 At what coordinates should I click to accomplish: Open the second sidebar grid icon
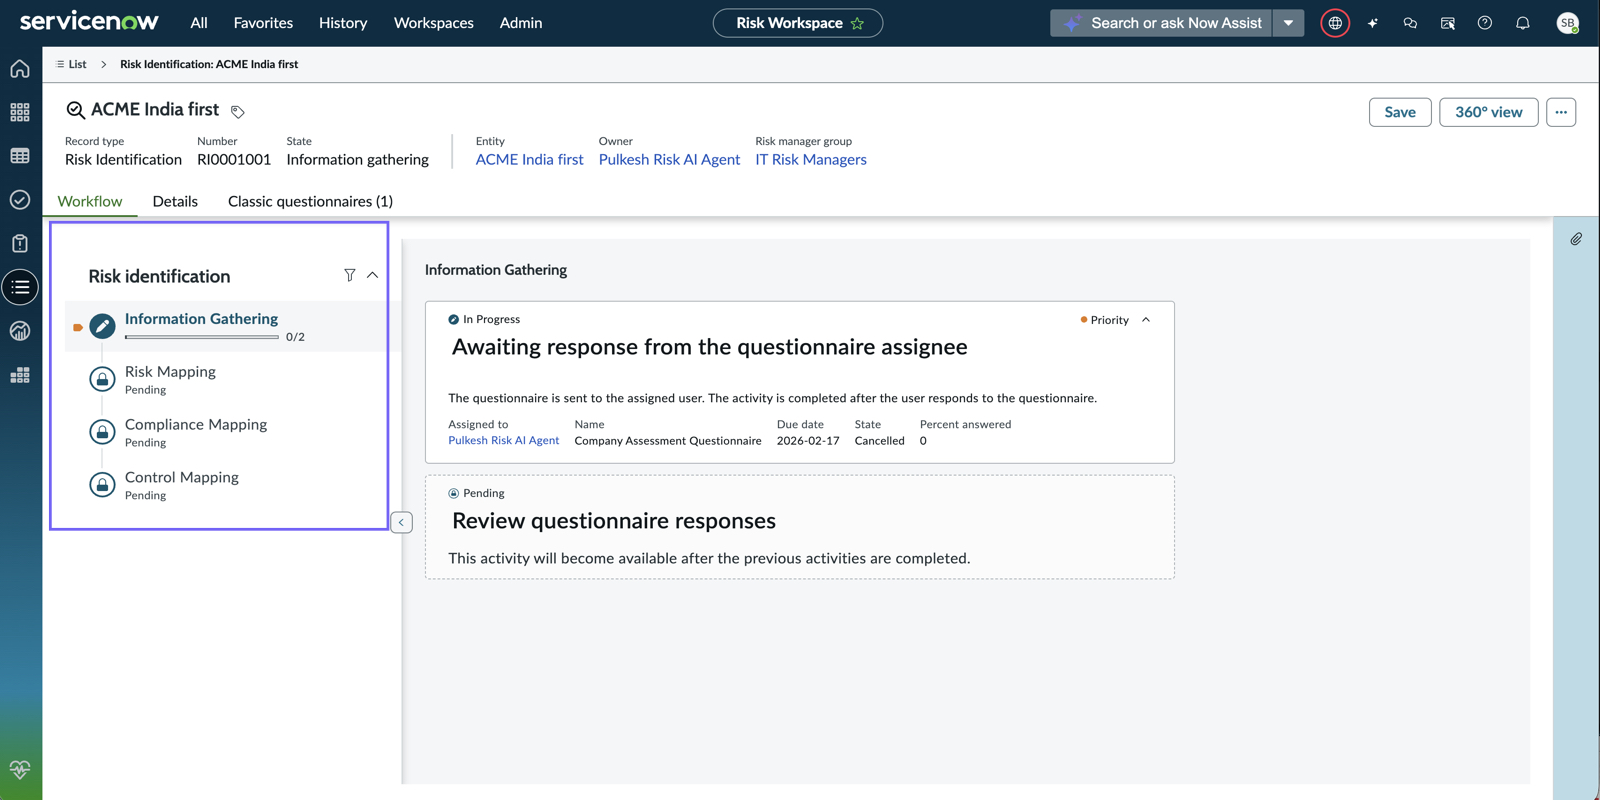(x=20, y=112)
